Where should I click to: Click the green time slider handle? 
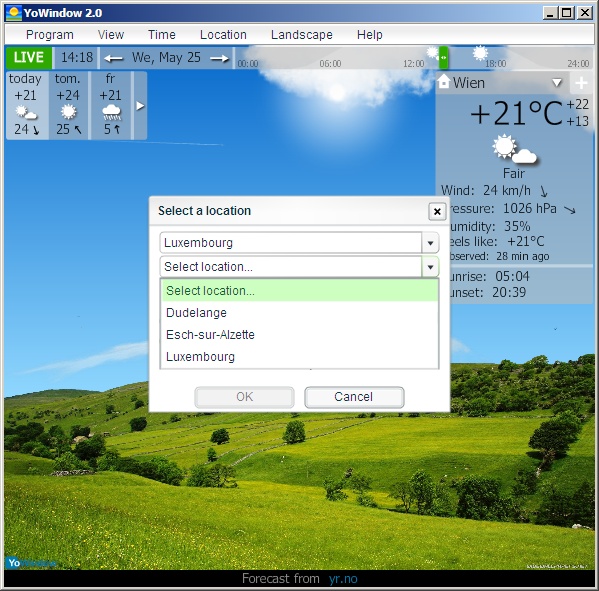point(443,57)
